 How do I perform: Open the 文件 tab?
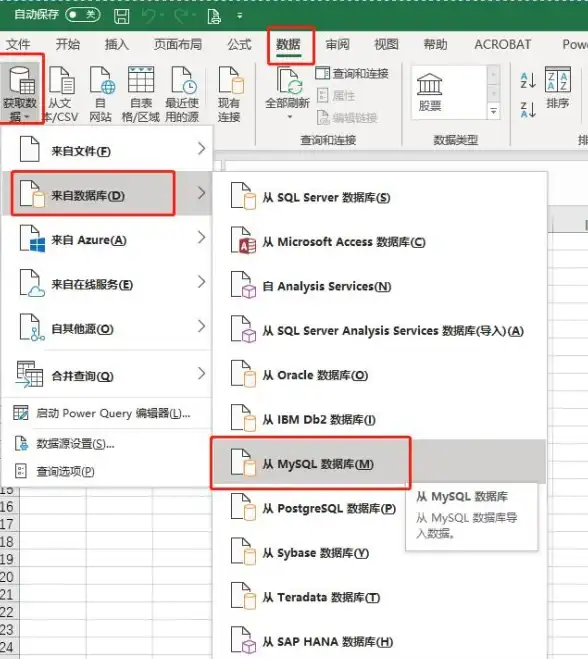click(x=18, y=44)
